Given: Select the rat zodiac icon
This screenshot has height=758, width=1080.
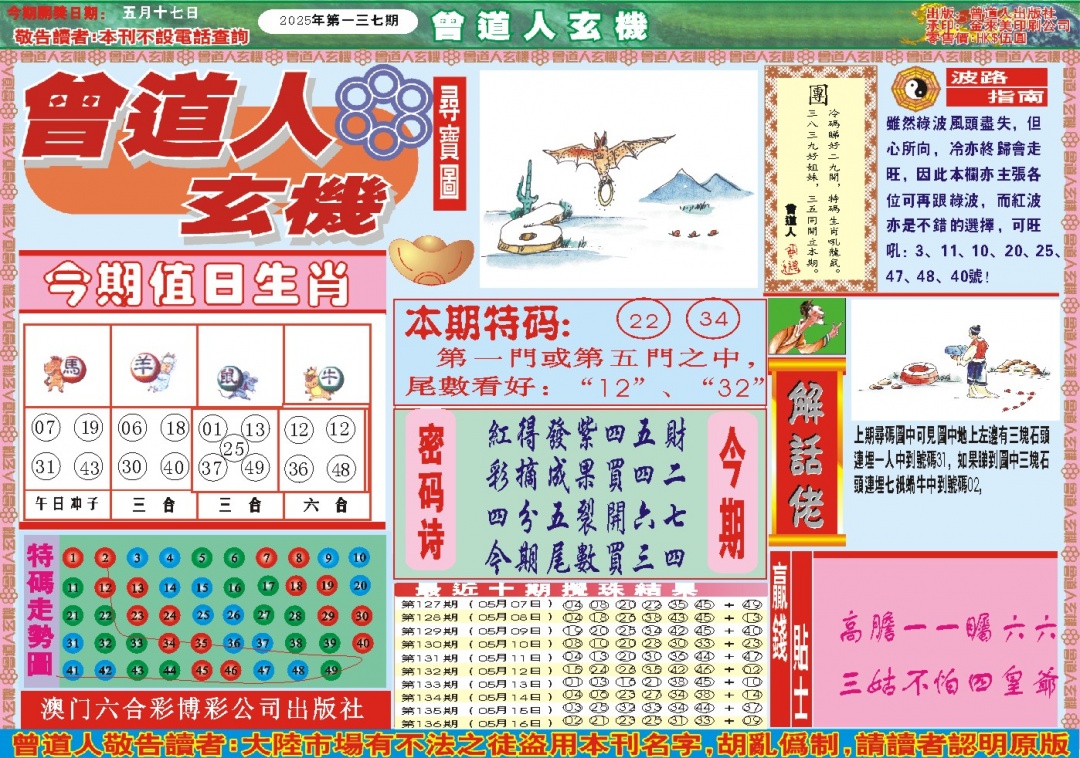Looking at the screenshot, I should coord(237,378).
